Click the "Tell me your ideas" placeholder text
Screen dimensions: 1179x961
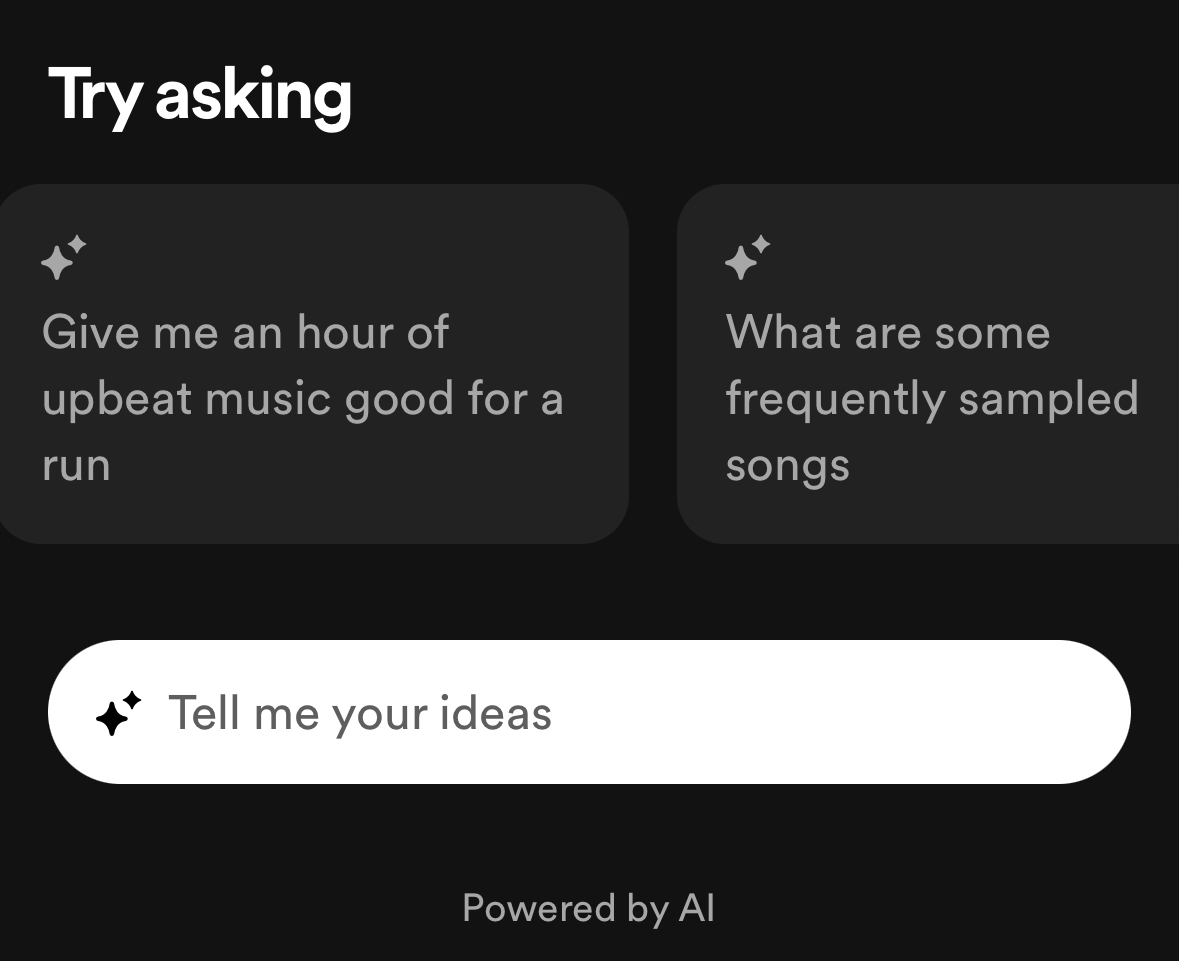[360, 714]
